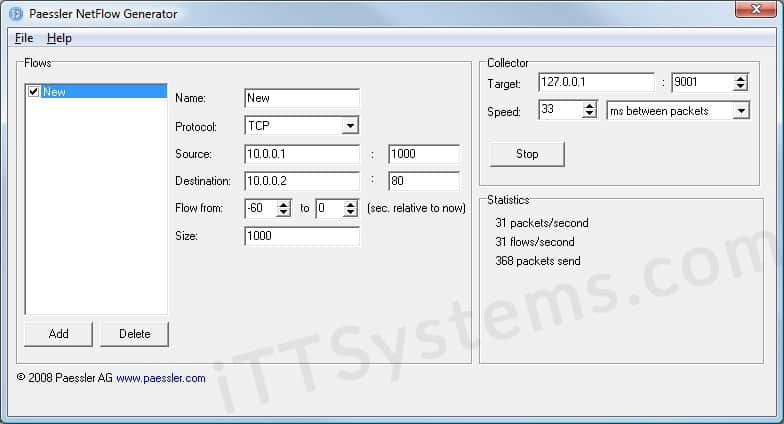Image resolution: width=784 pixels, height=424 pixels.
Task: Decrease Flow from start value
Action: click(284, 212)
